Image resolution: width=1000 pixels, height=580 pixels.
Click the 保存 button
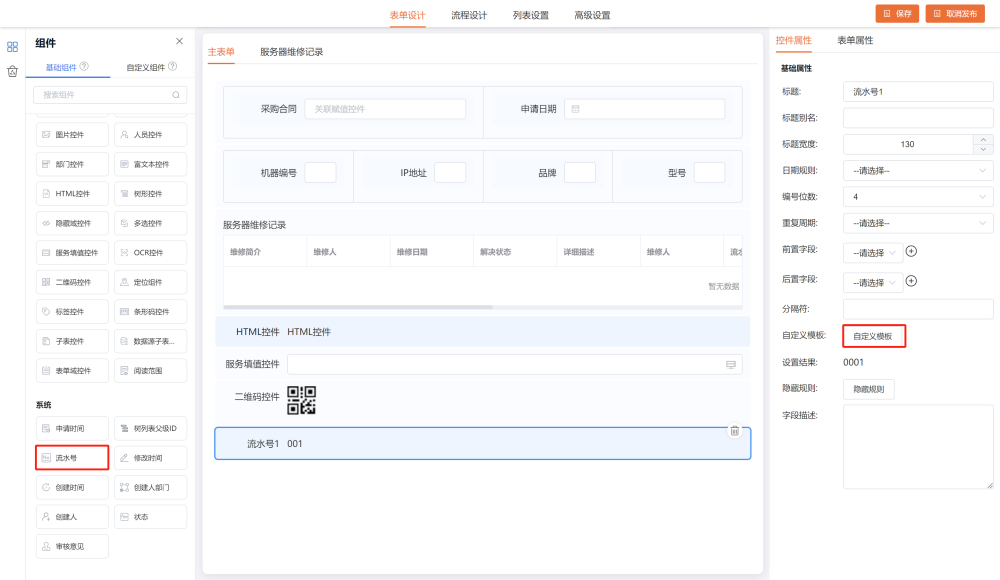pyautogui.click(x=897, y=13)
